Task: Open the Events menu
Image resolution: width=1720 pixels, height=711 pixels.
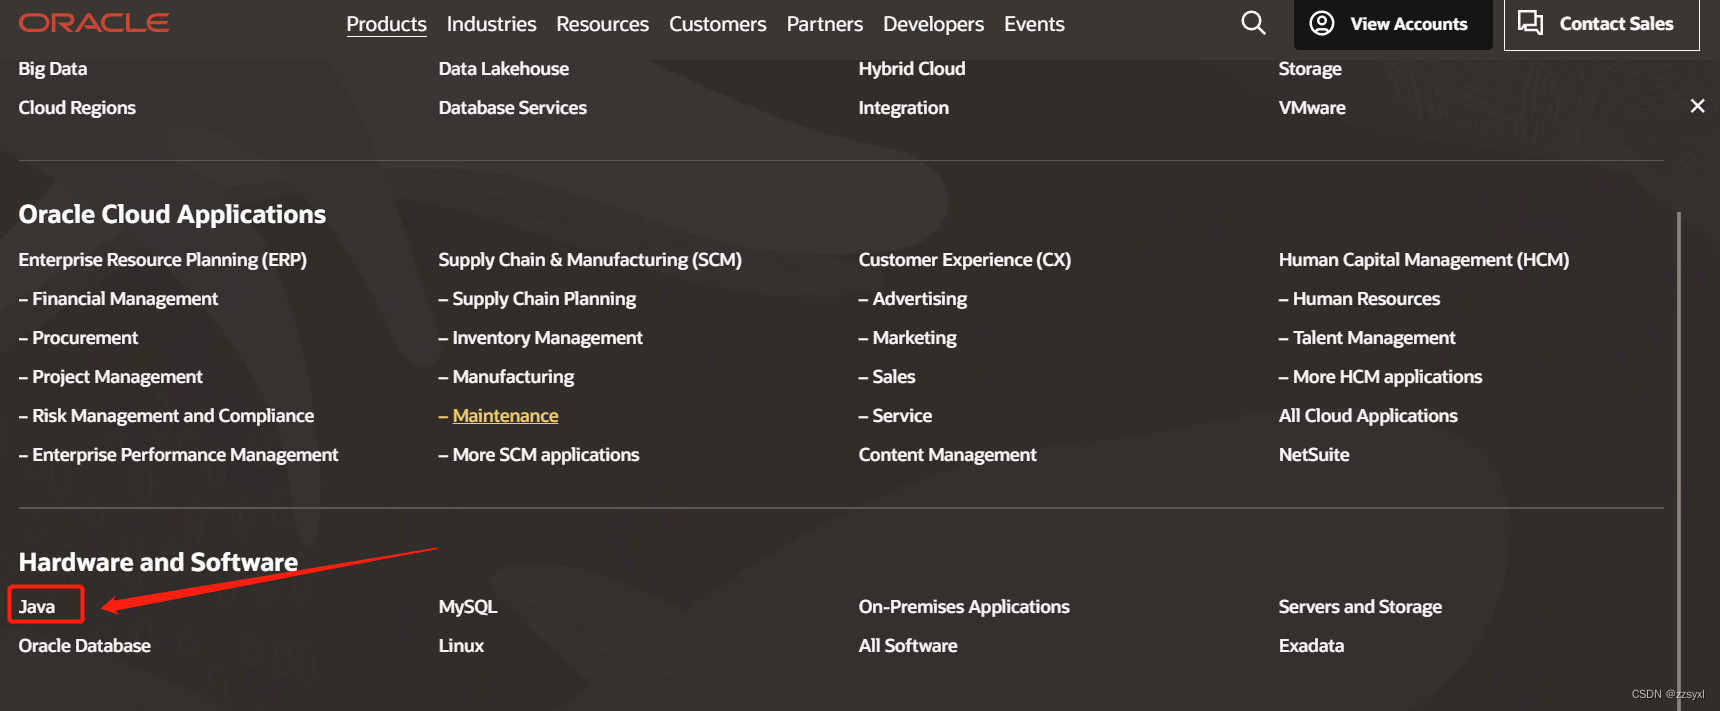Action: click(1034, 24)
